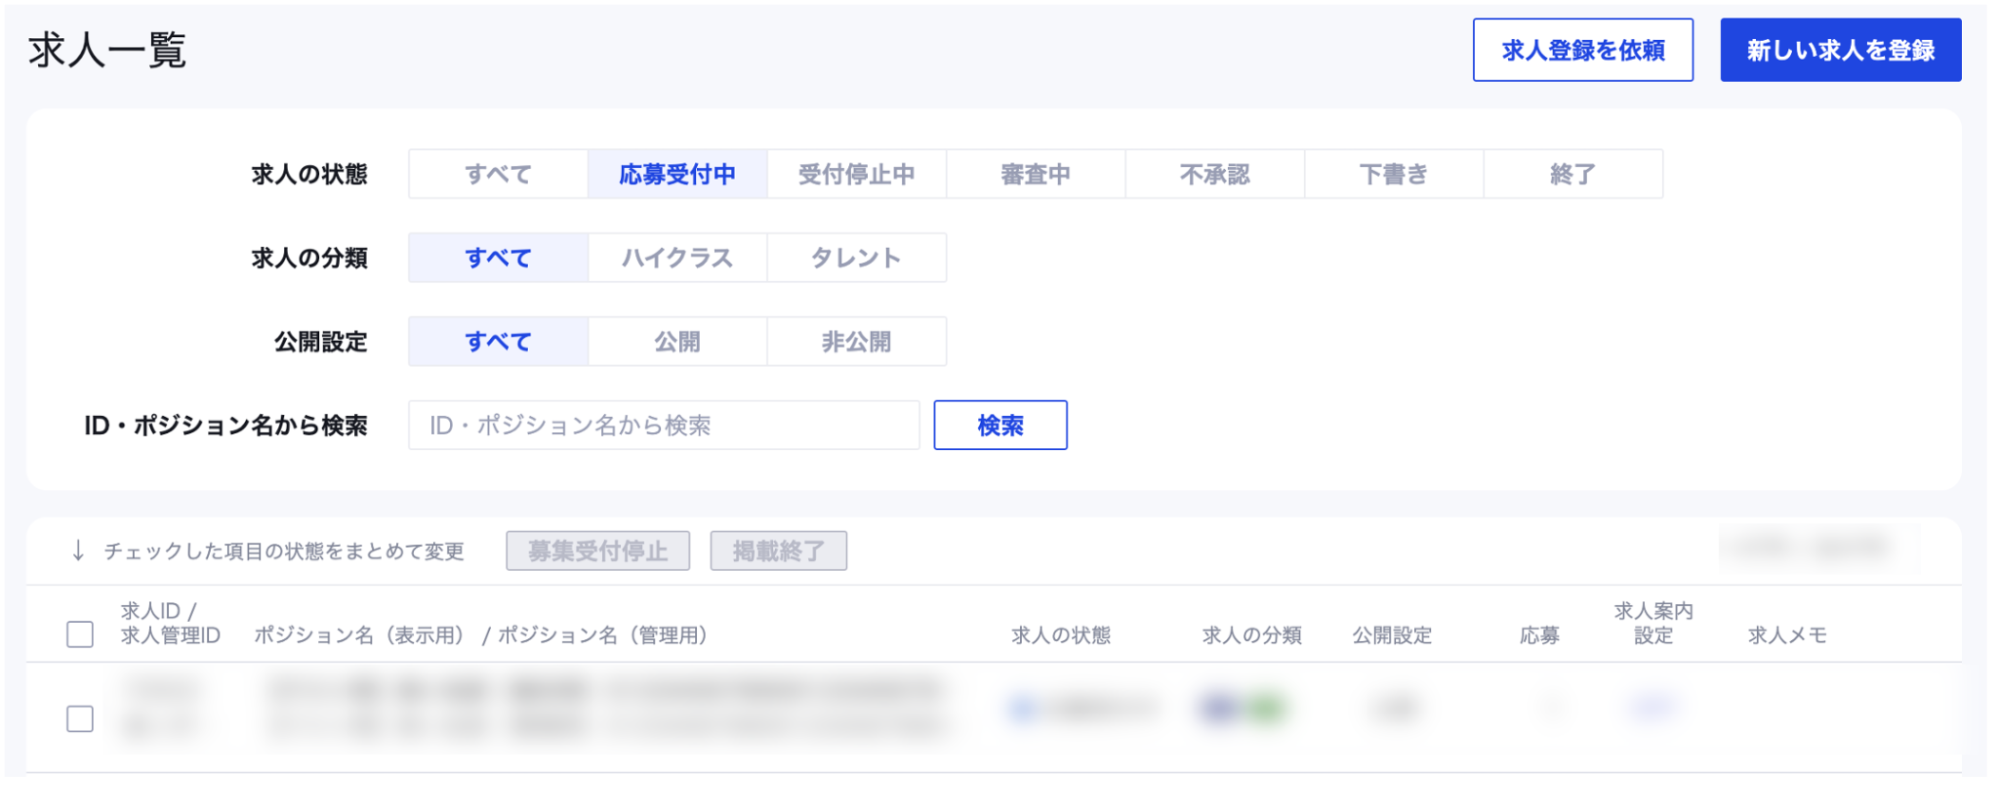The width and height of the screenshot is (1999, 789).
Task: Show 下書き status jobs
Action: 1393,174
